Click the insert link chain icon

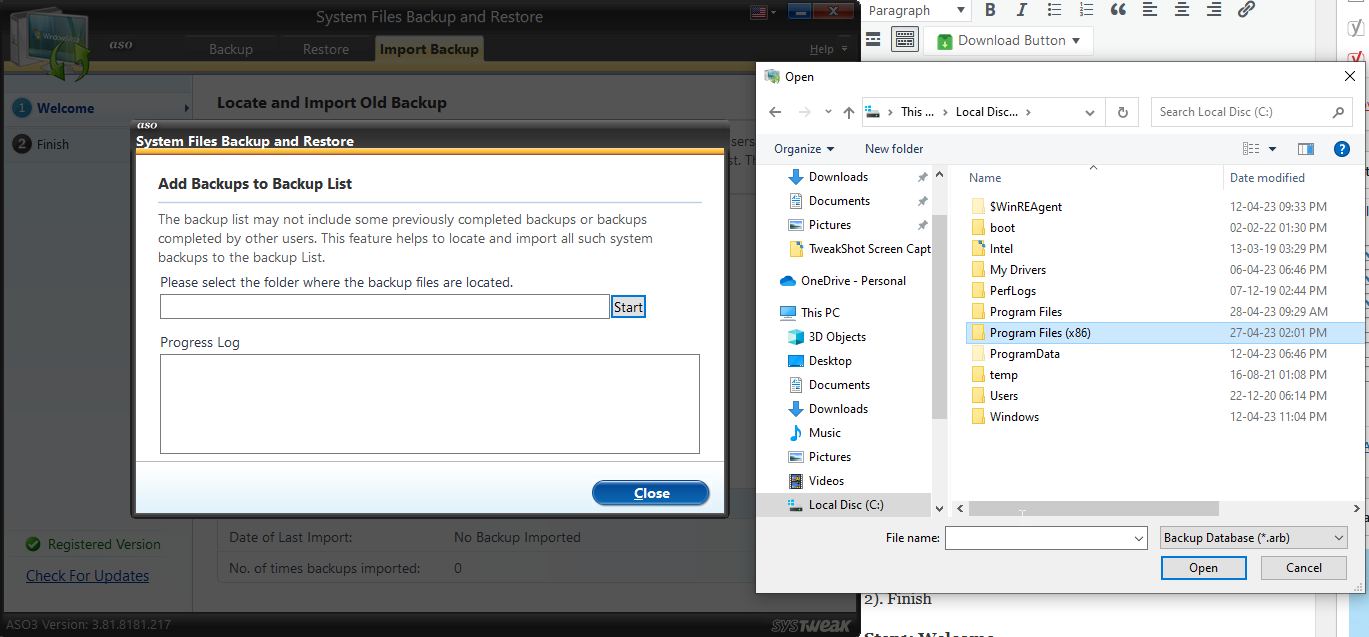[x=1246, y=10]
